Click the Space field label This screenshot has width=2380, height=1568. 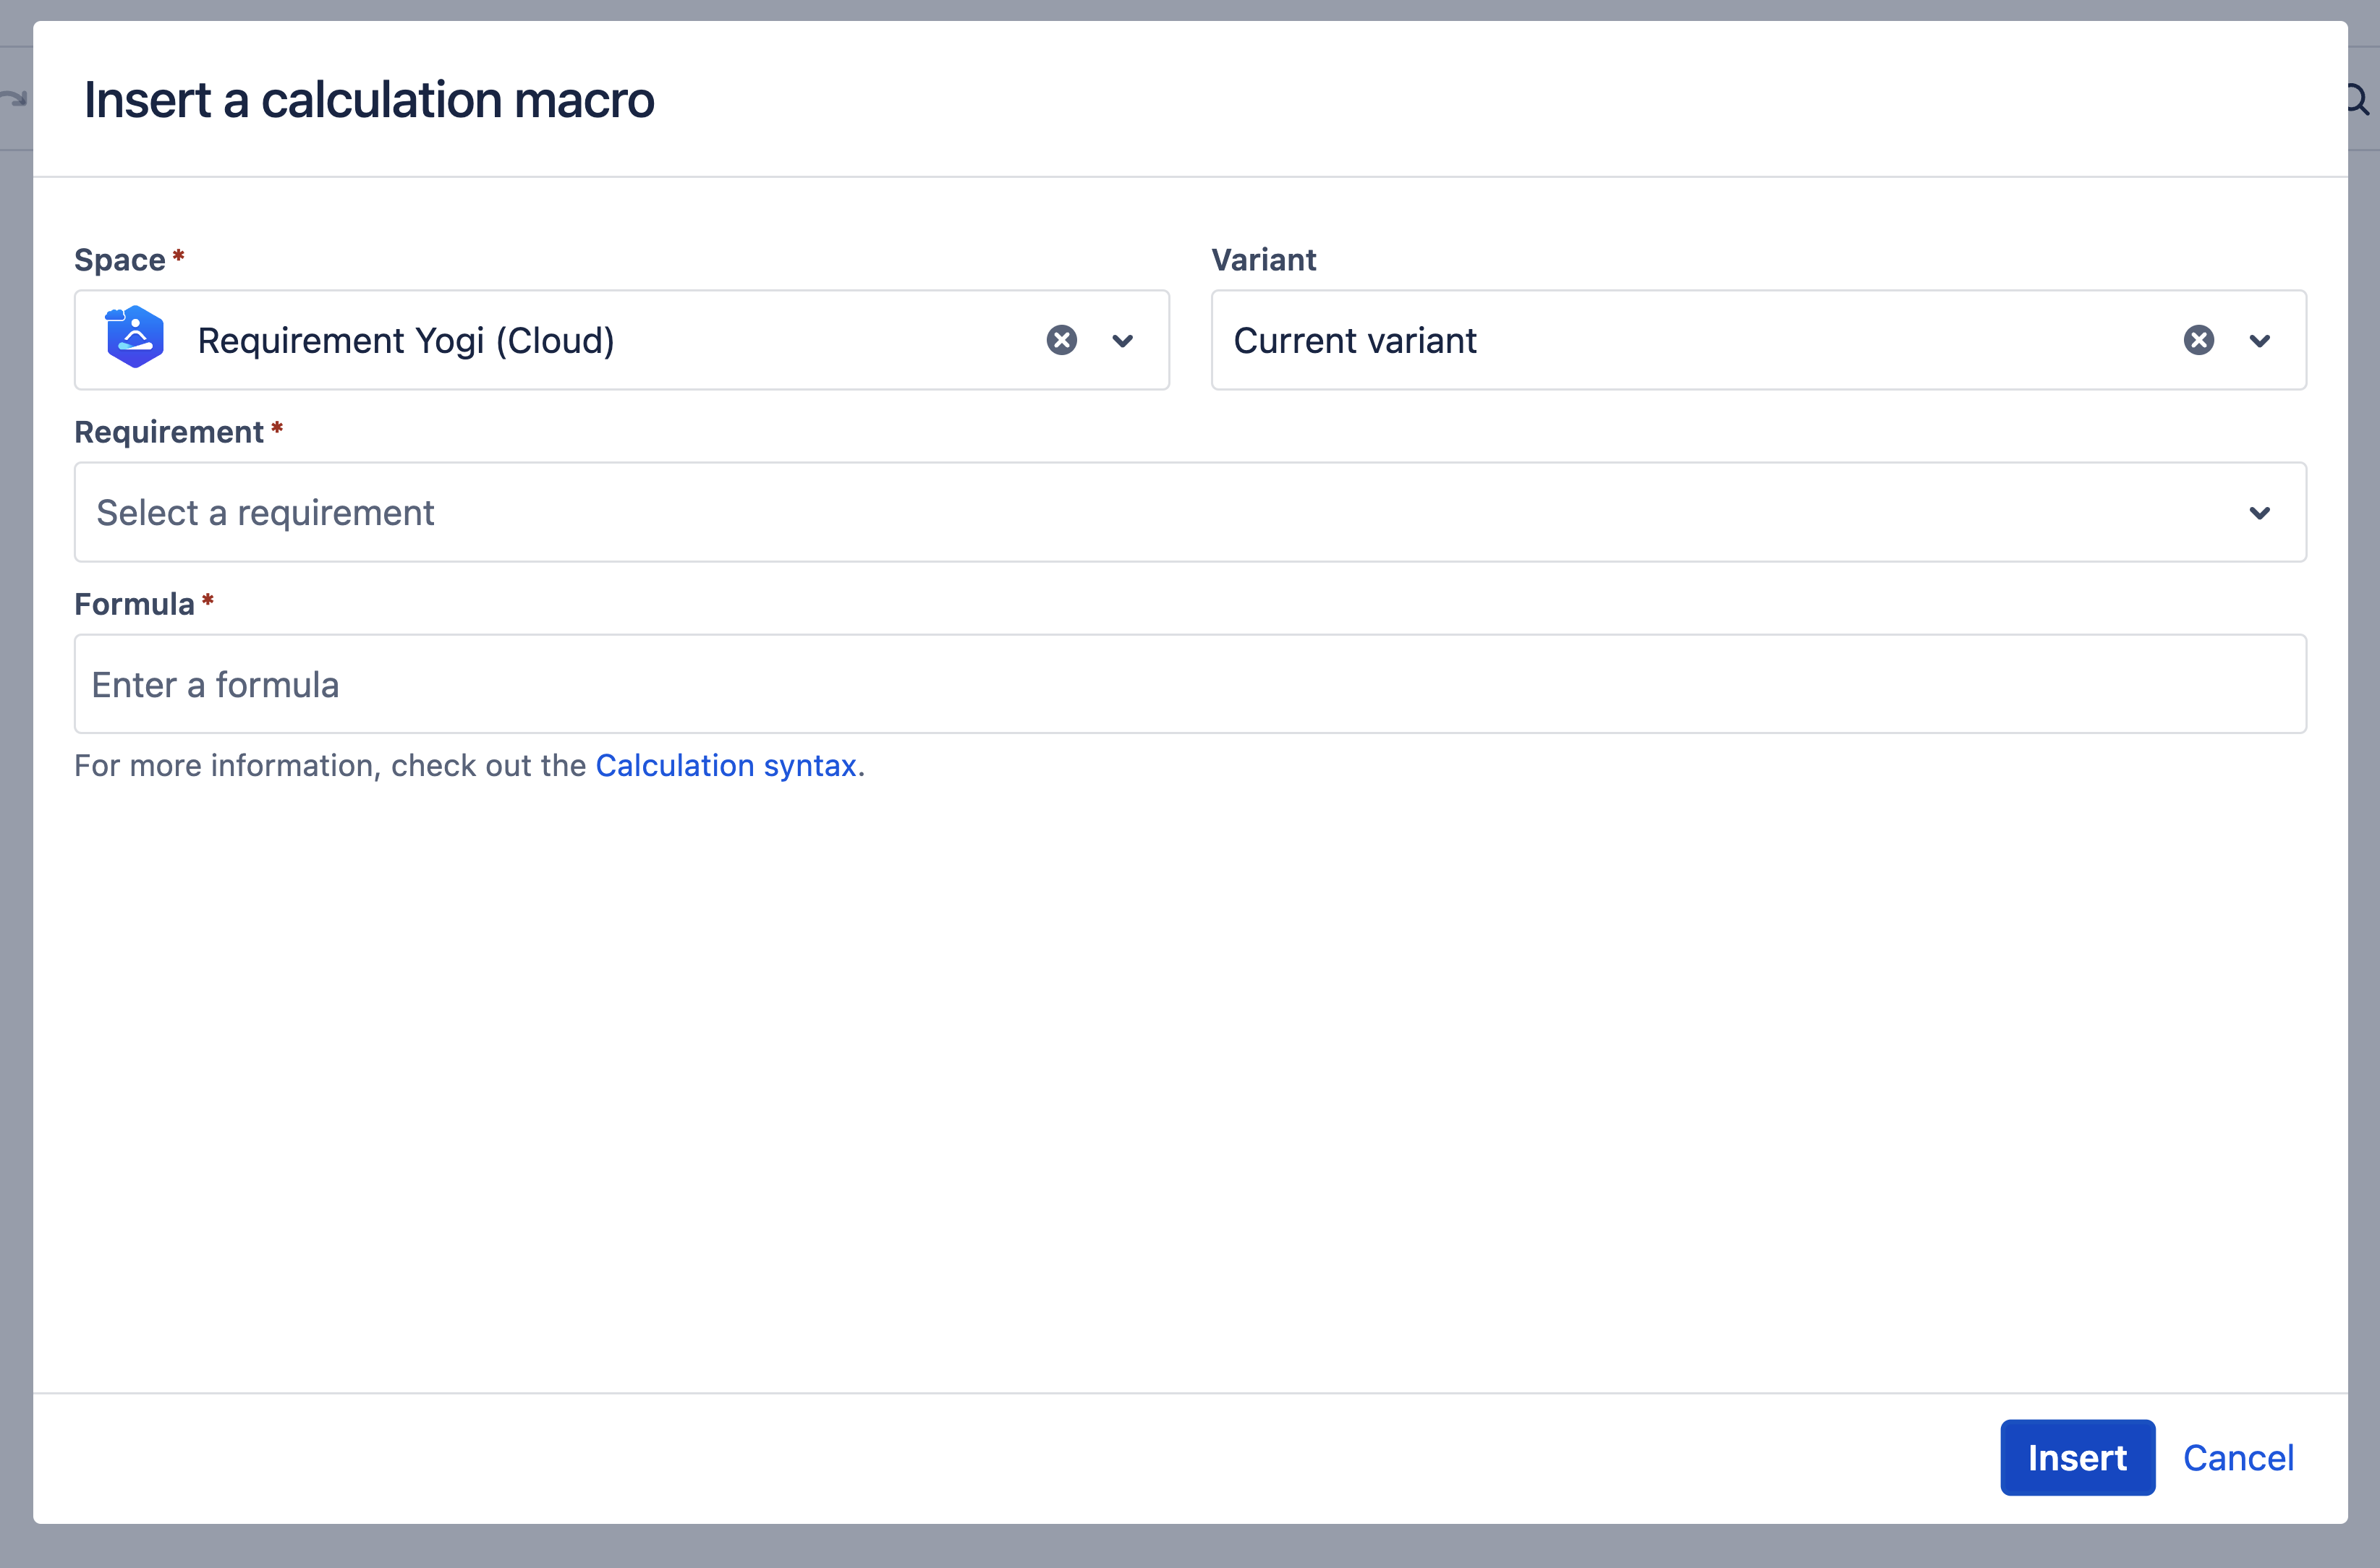(120, 260)
